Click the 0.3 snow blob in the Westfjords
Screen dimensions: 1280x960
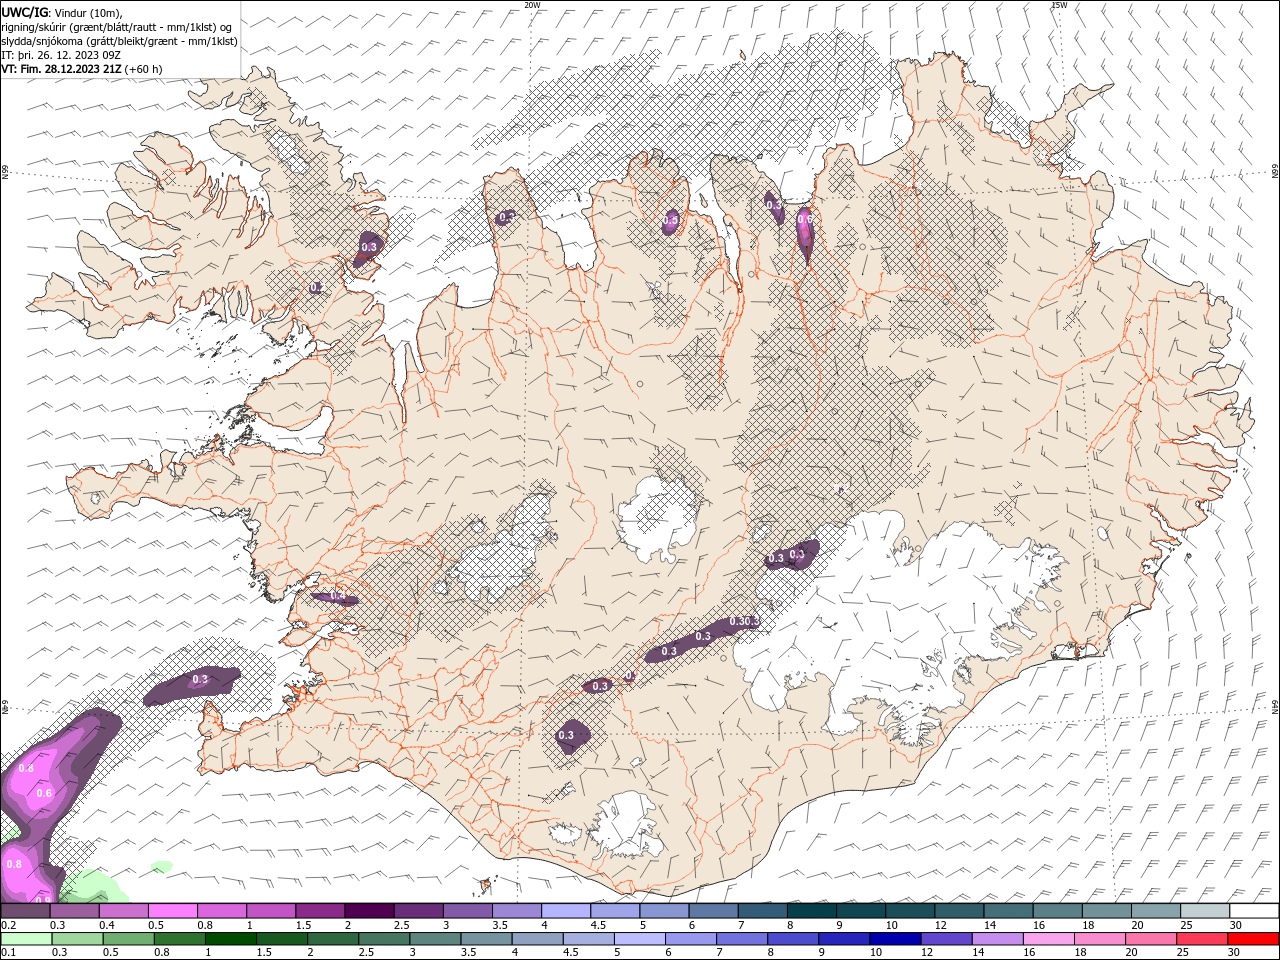click(368, 247)
